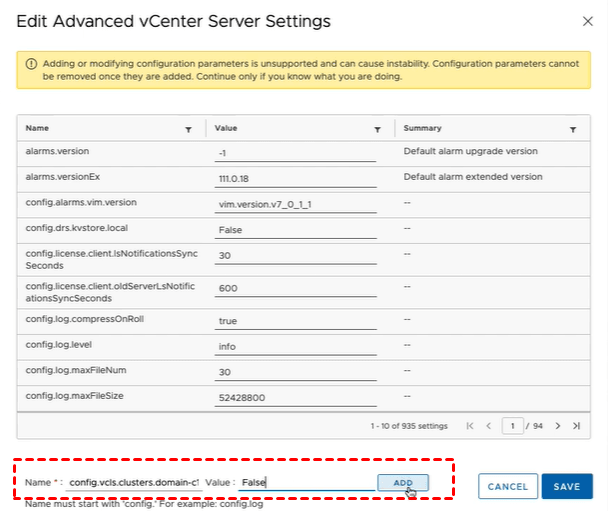
Task: Go to previous page of settings
Action: tap(489, 426)
